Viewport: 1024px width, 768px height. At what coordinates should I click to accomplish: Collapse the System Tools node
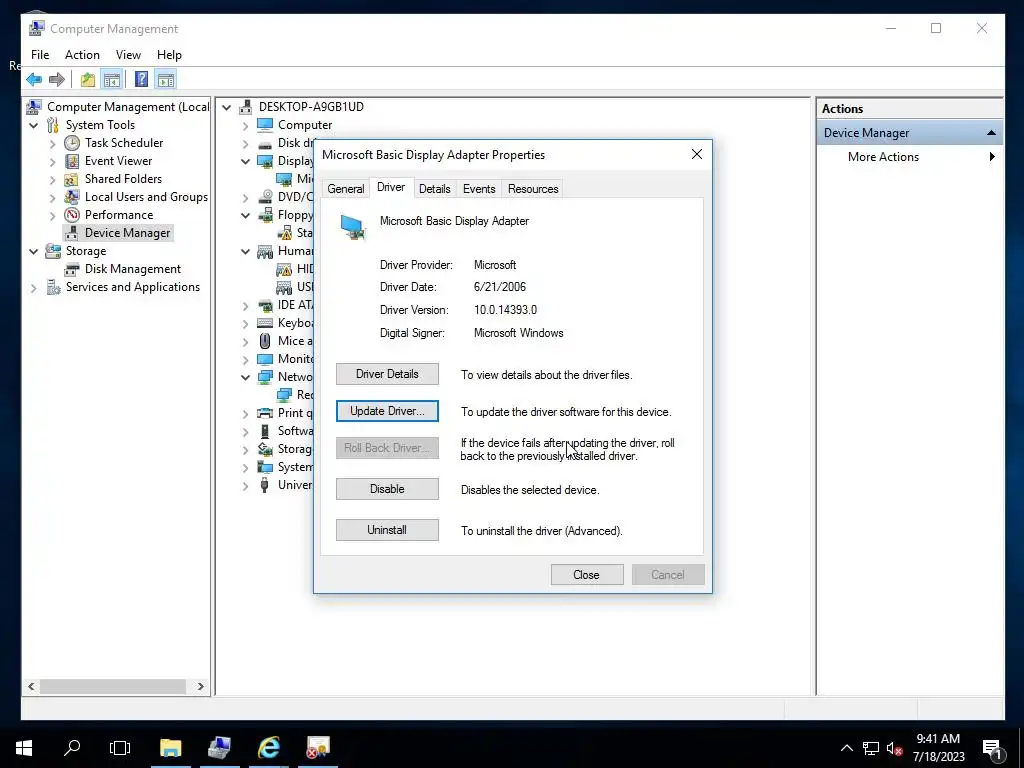click(x=34, y=125)
